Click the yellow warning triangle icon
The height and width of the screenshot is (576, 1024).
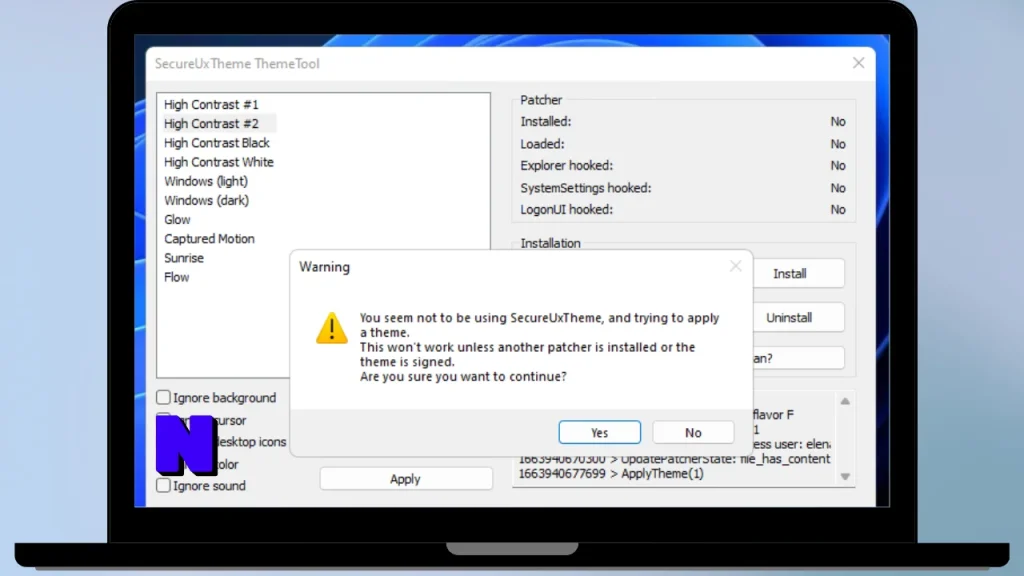(332, 328)
